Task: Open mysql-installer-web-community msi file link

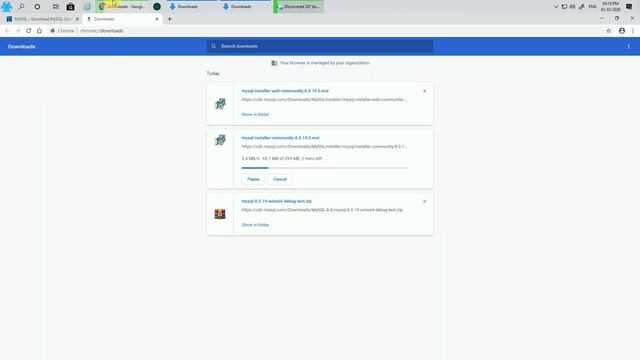Action: tap(285, 91)
